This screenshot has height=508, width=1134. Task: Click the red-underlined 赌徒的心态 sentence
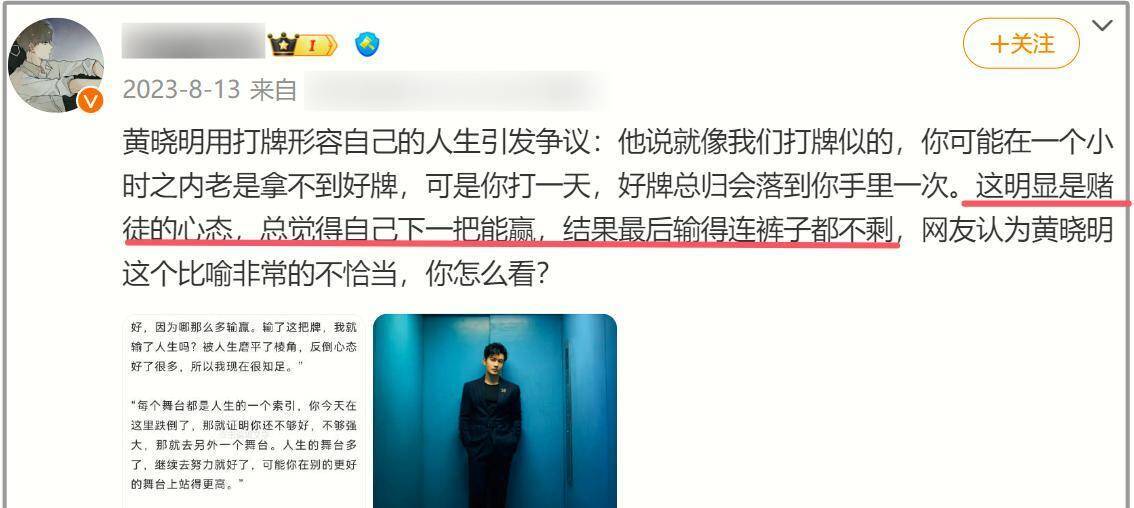625,210
